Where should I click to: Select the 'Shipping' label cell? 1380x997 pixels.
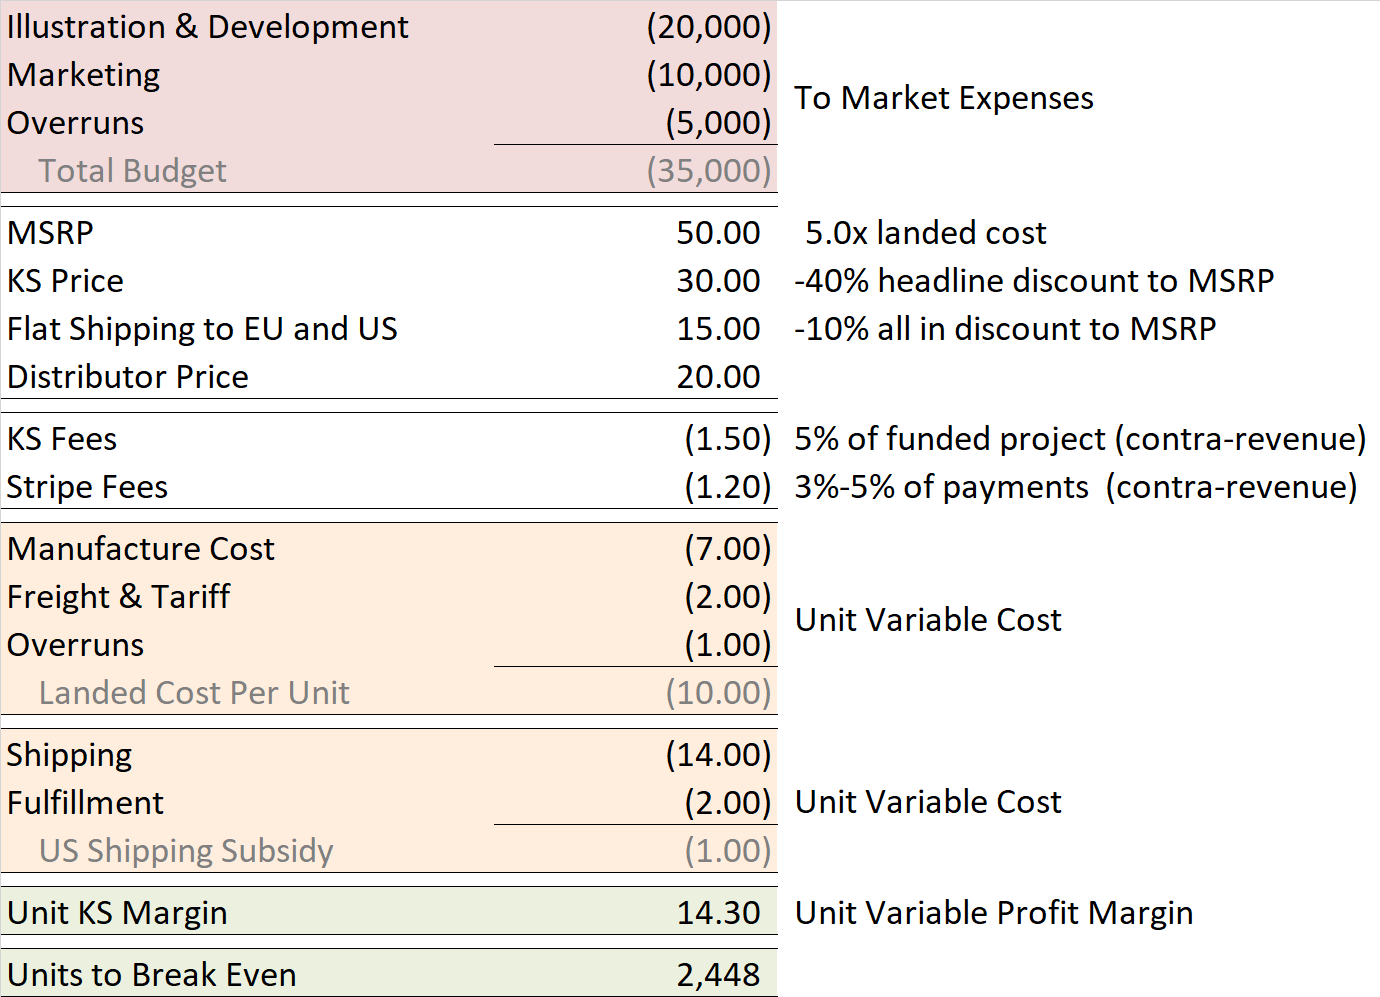pyautogui.click(x=70, y=756)
